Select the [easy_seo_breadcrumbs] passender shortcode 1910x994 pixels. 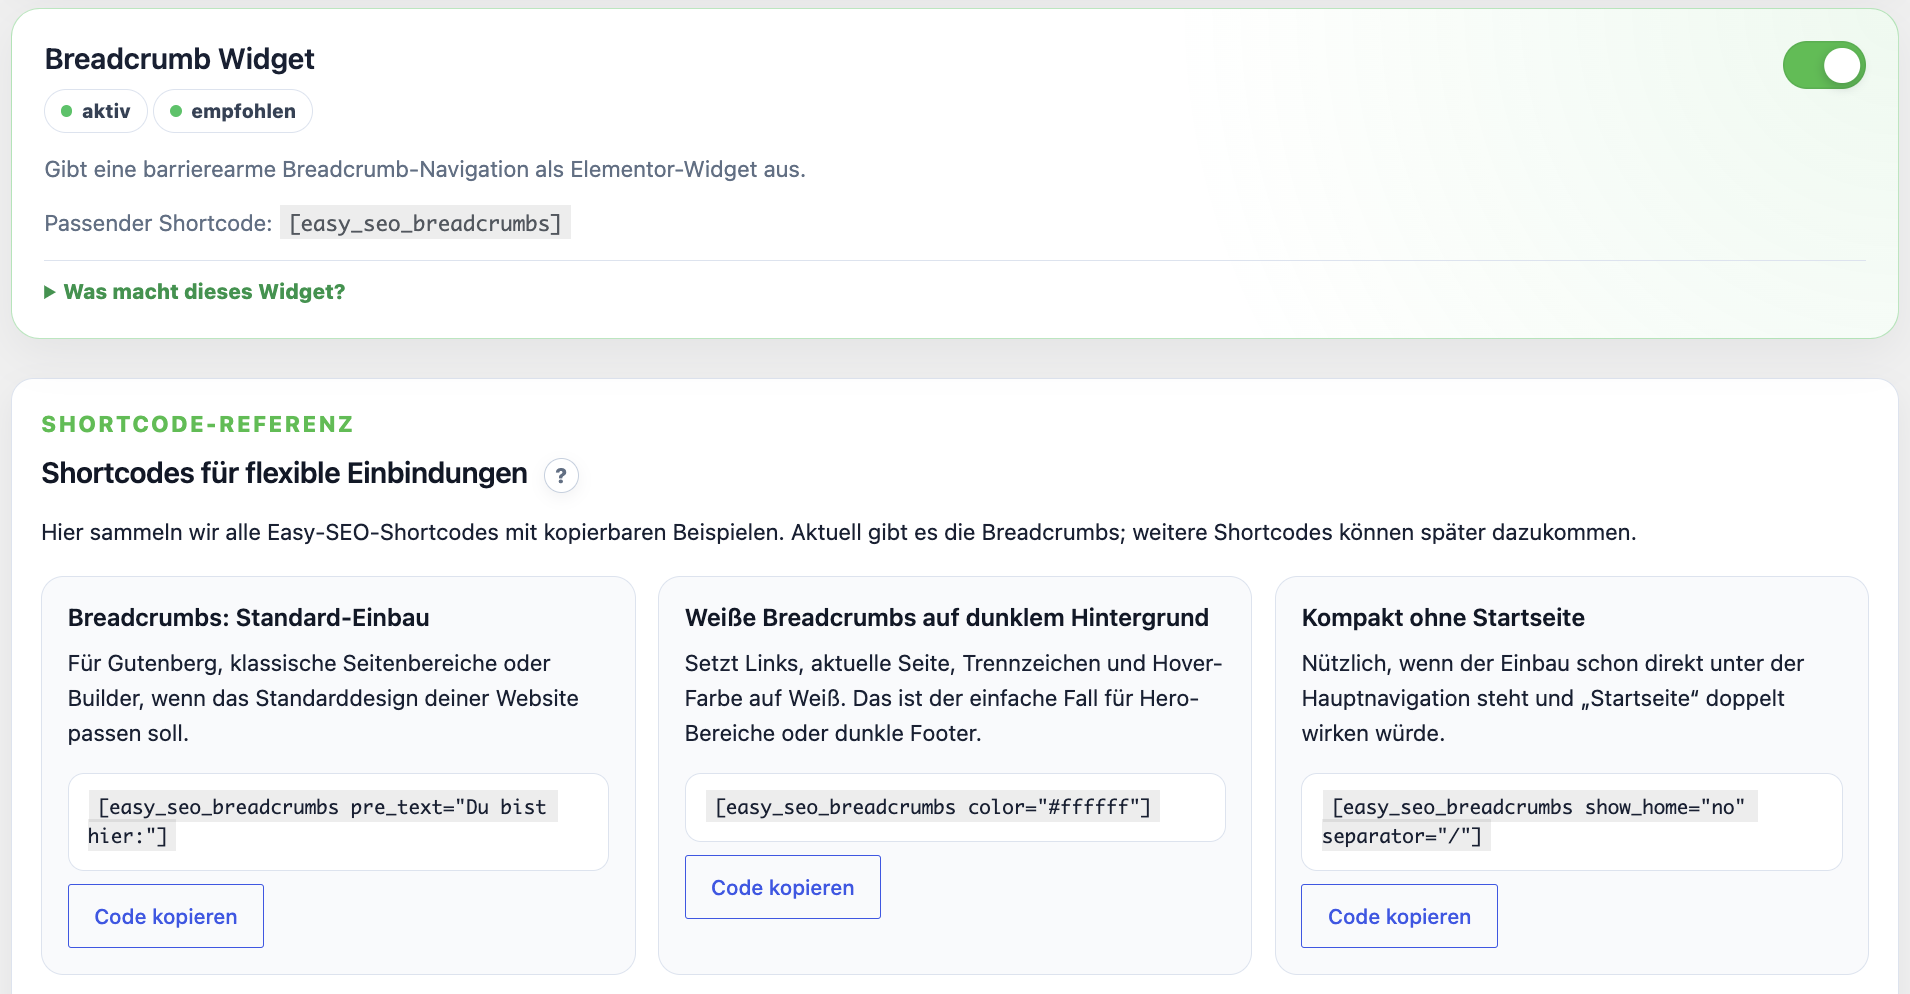425,223
